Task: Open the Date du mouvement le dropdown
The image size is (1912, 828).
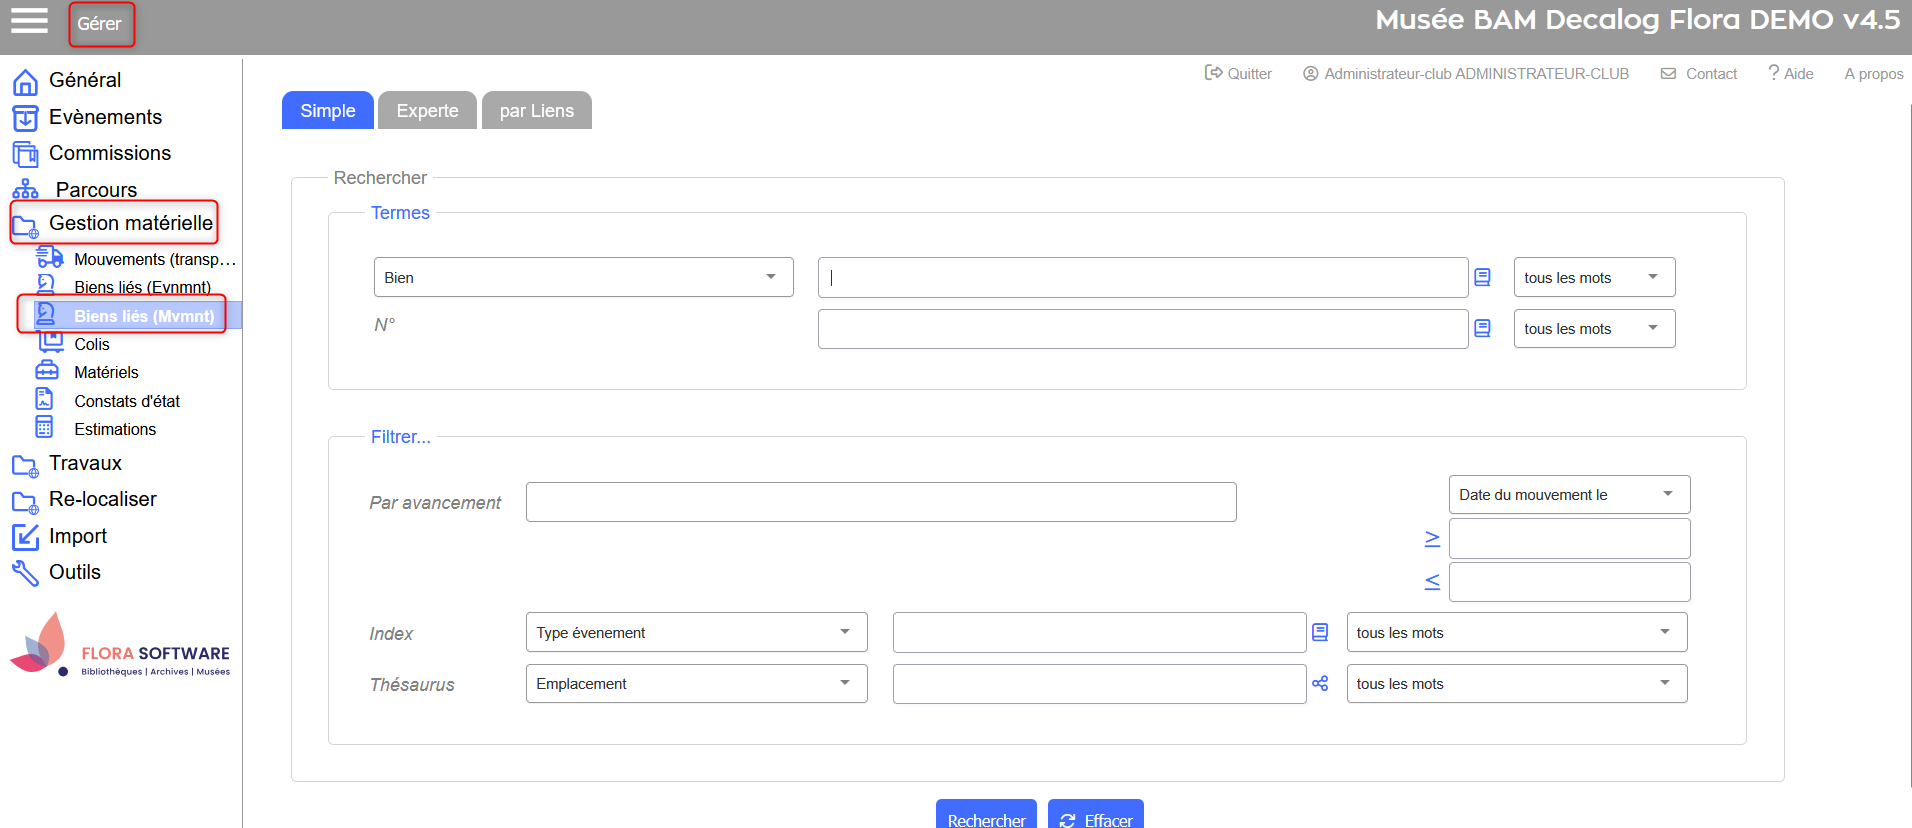Action: click(1568, 494)
